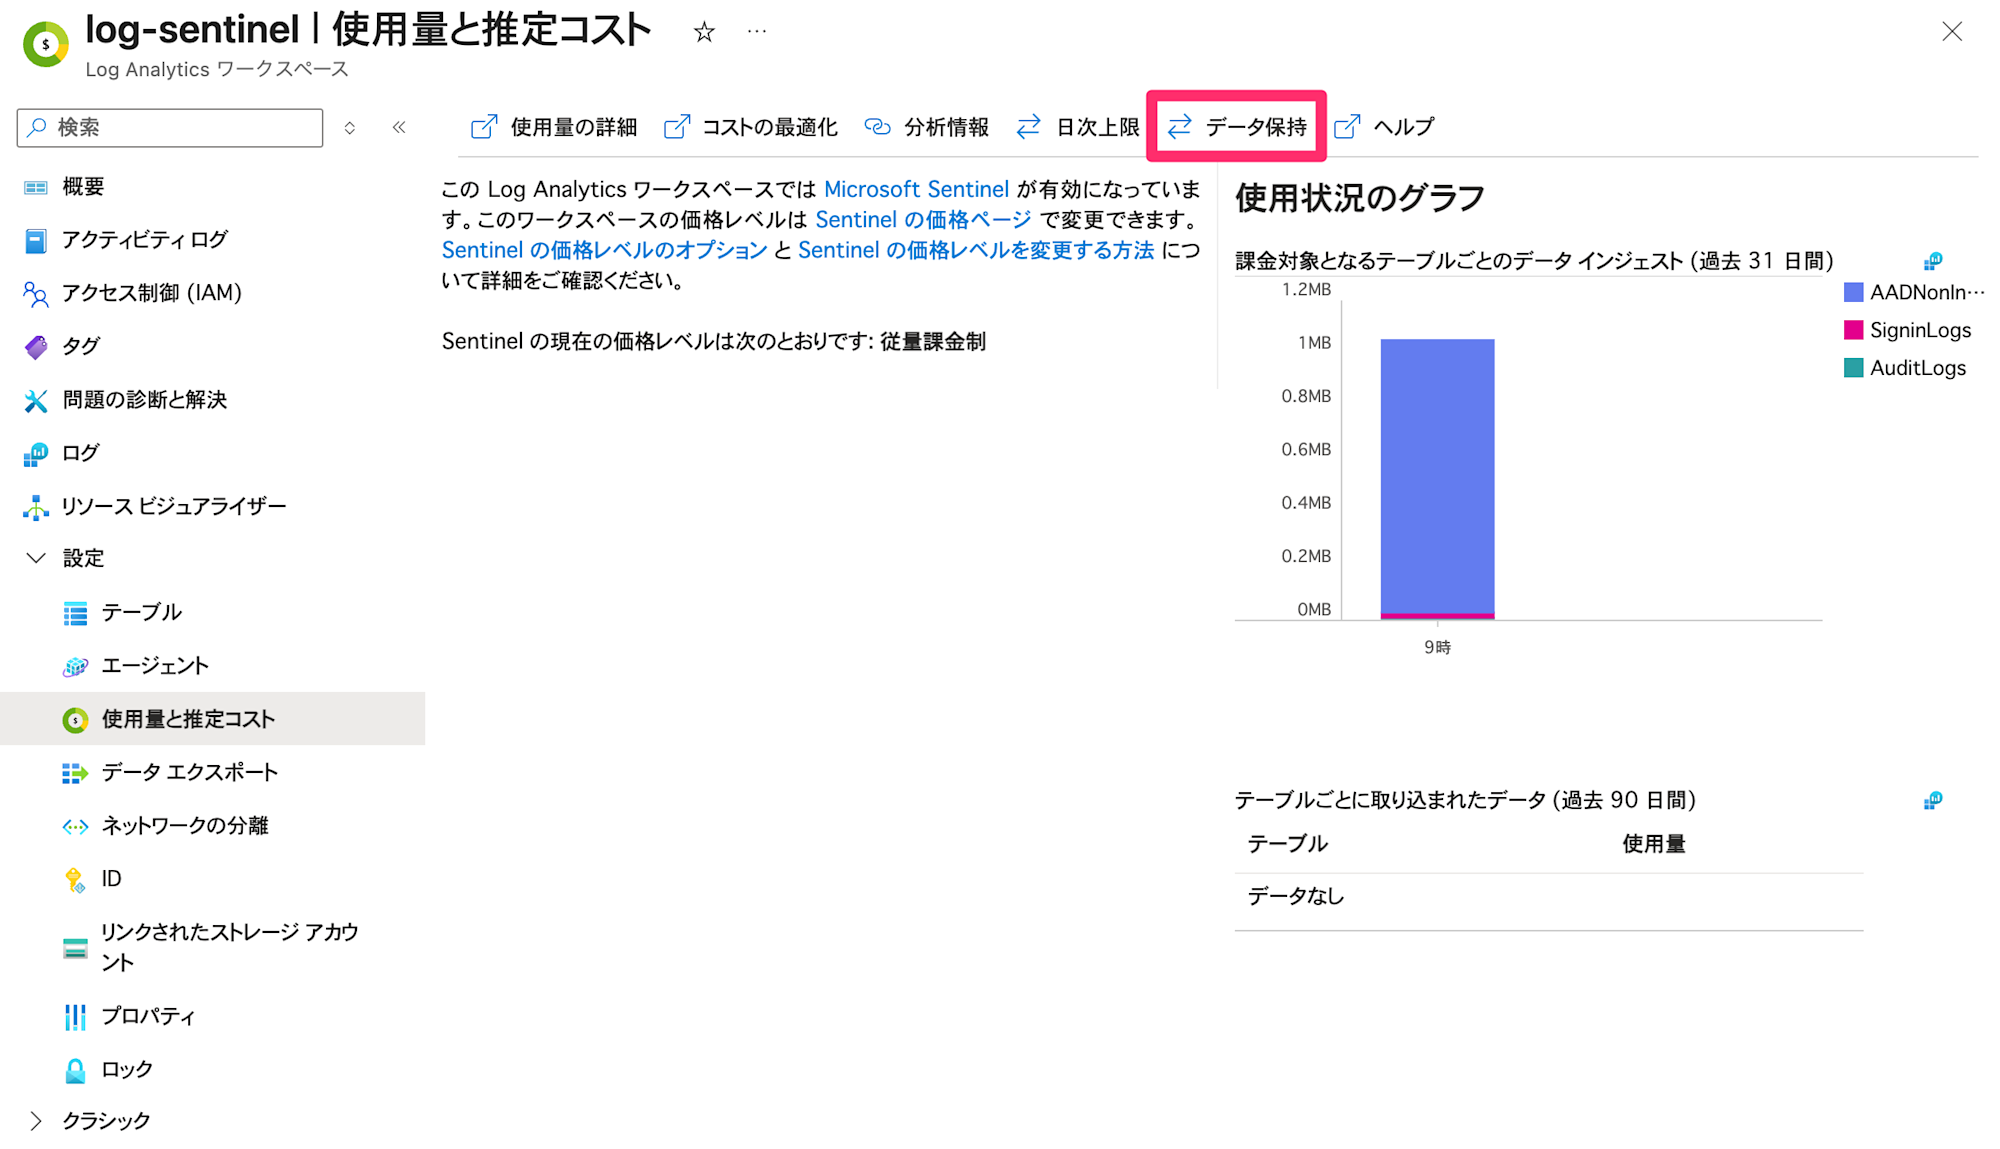Collapse the 設定 section chevron
The height and width of the screenshot is (1149, 2000).
click(36, 558)
